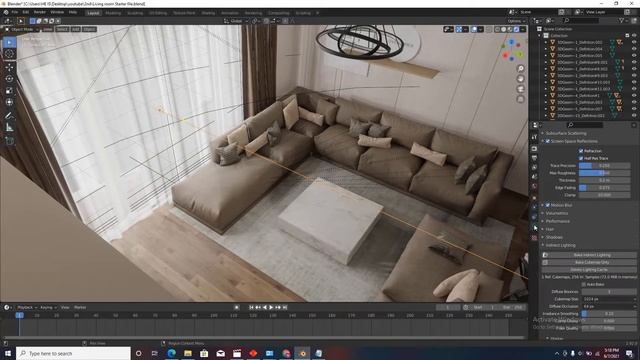640x360 pixels.
Task: Open the View Layer properties tab icon
Action: (x=534, y=167)
